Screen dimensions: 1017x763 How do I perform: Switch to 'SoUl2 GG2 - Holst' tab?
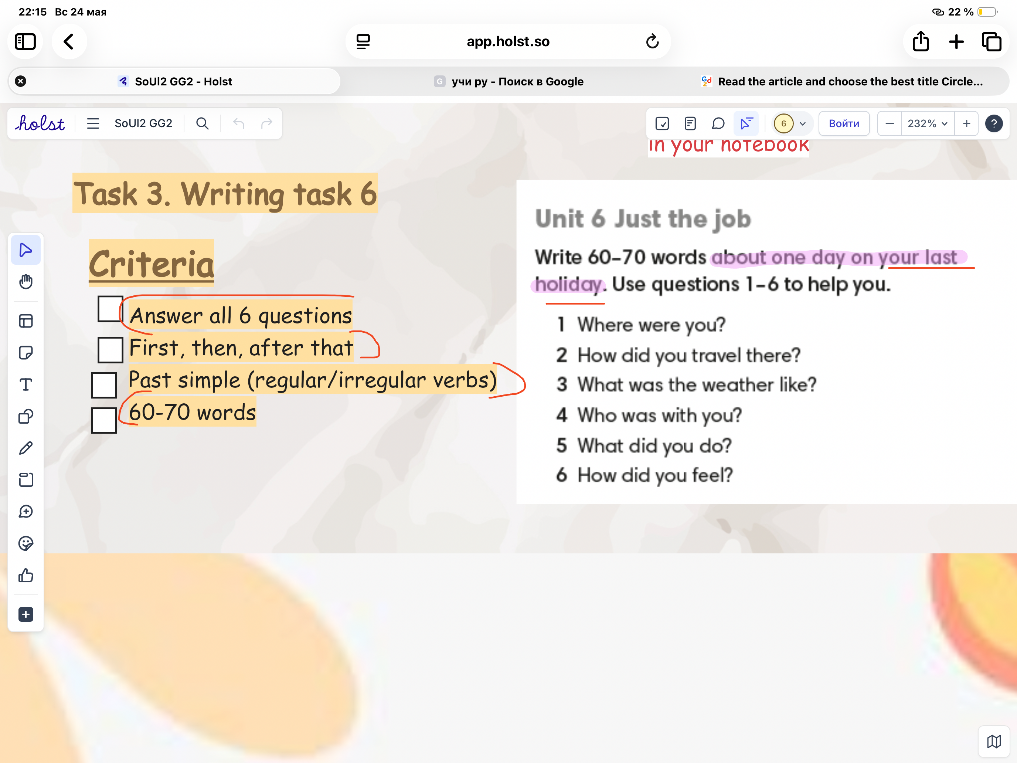click(x=174, y=82)
